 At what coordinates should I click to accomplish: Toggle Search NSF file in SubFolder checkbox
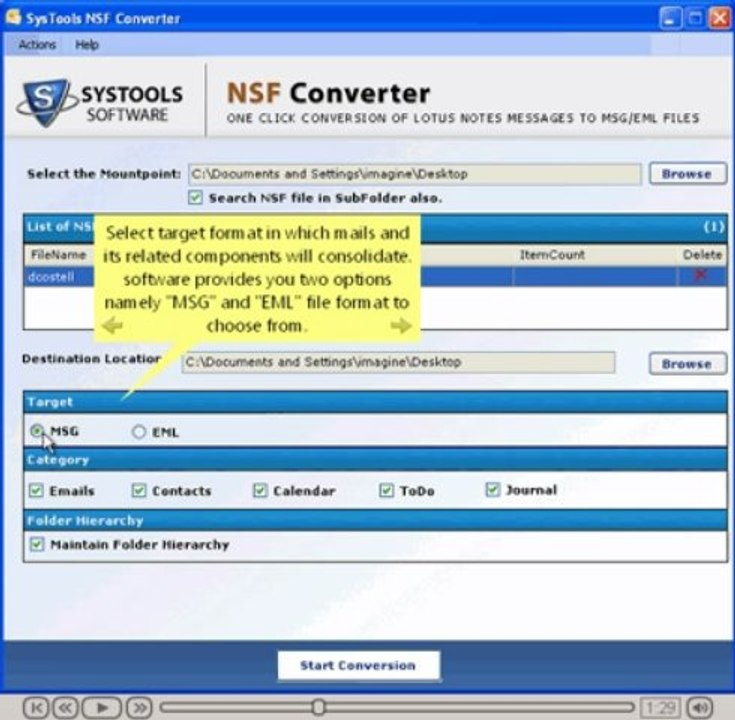195,197
